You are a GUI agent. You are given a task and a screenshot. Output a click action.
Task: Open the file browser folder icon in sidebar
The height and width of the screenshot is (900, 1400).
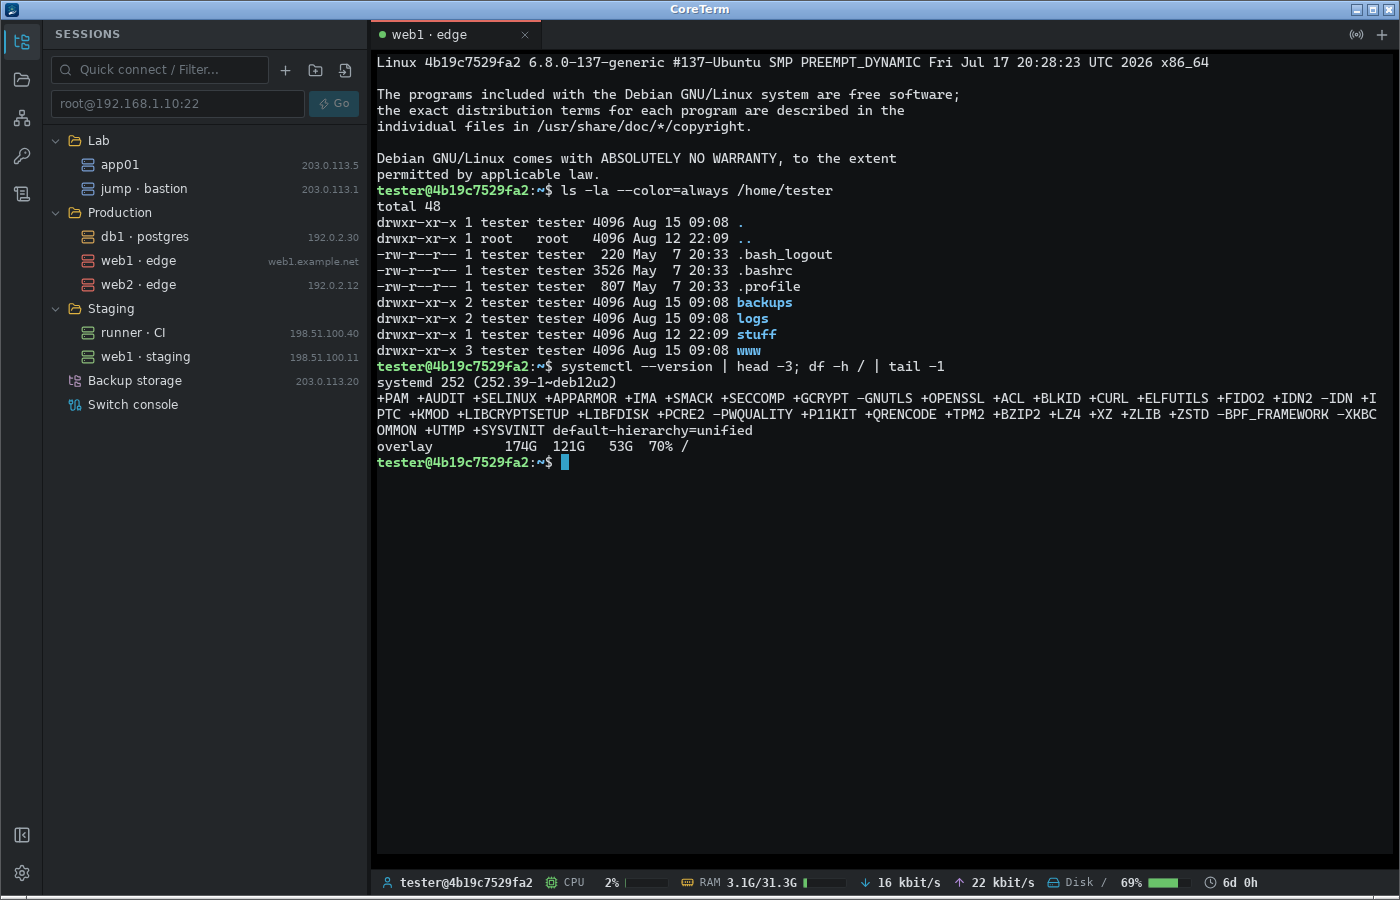(22, 80)
